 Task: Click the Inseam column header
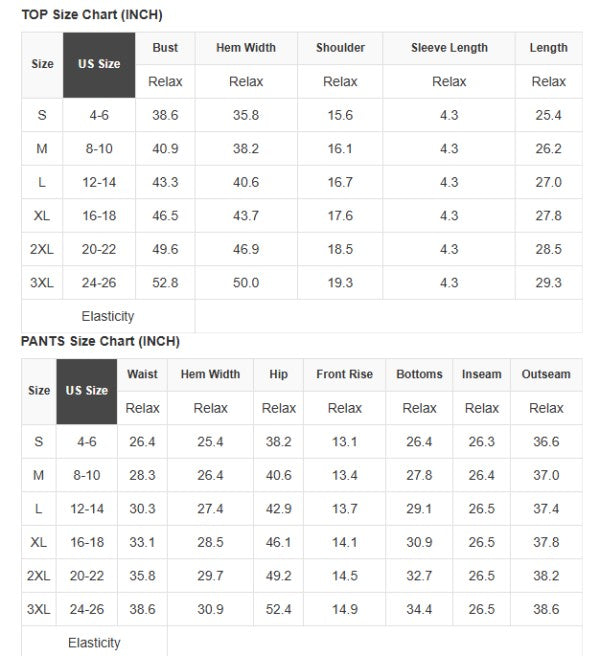481,374
